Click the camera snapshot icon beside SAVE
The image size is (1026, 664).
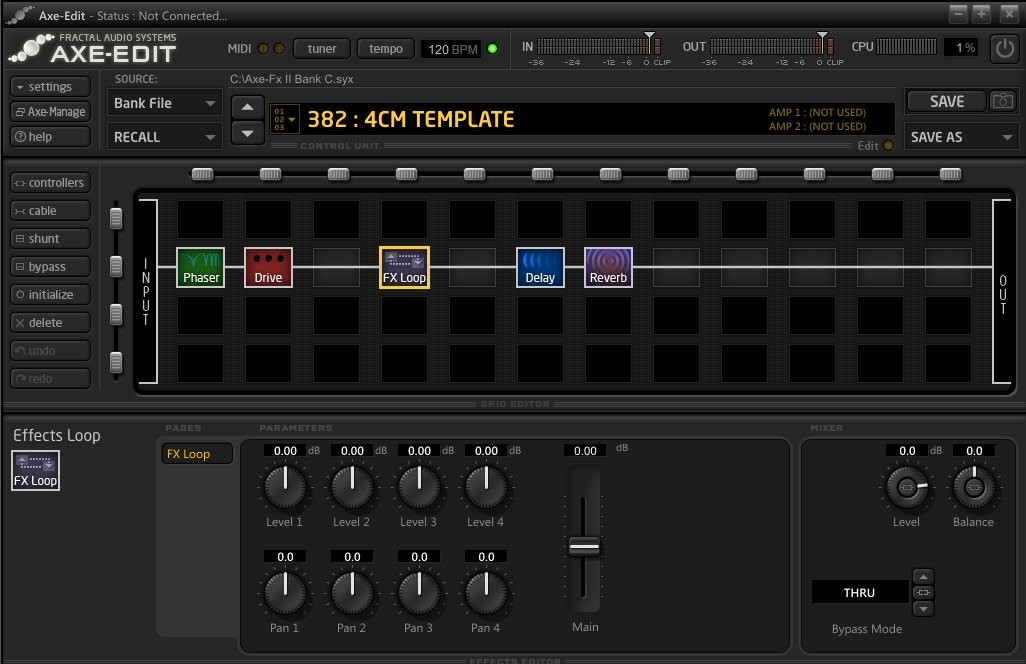[1002, 101]
